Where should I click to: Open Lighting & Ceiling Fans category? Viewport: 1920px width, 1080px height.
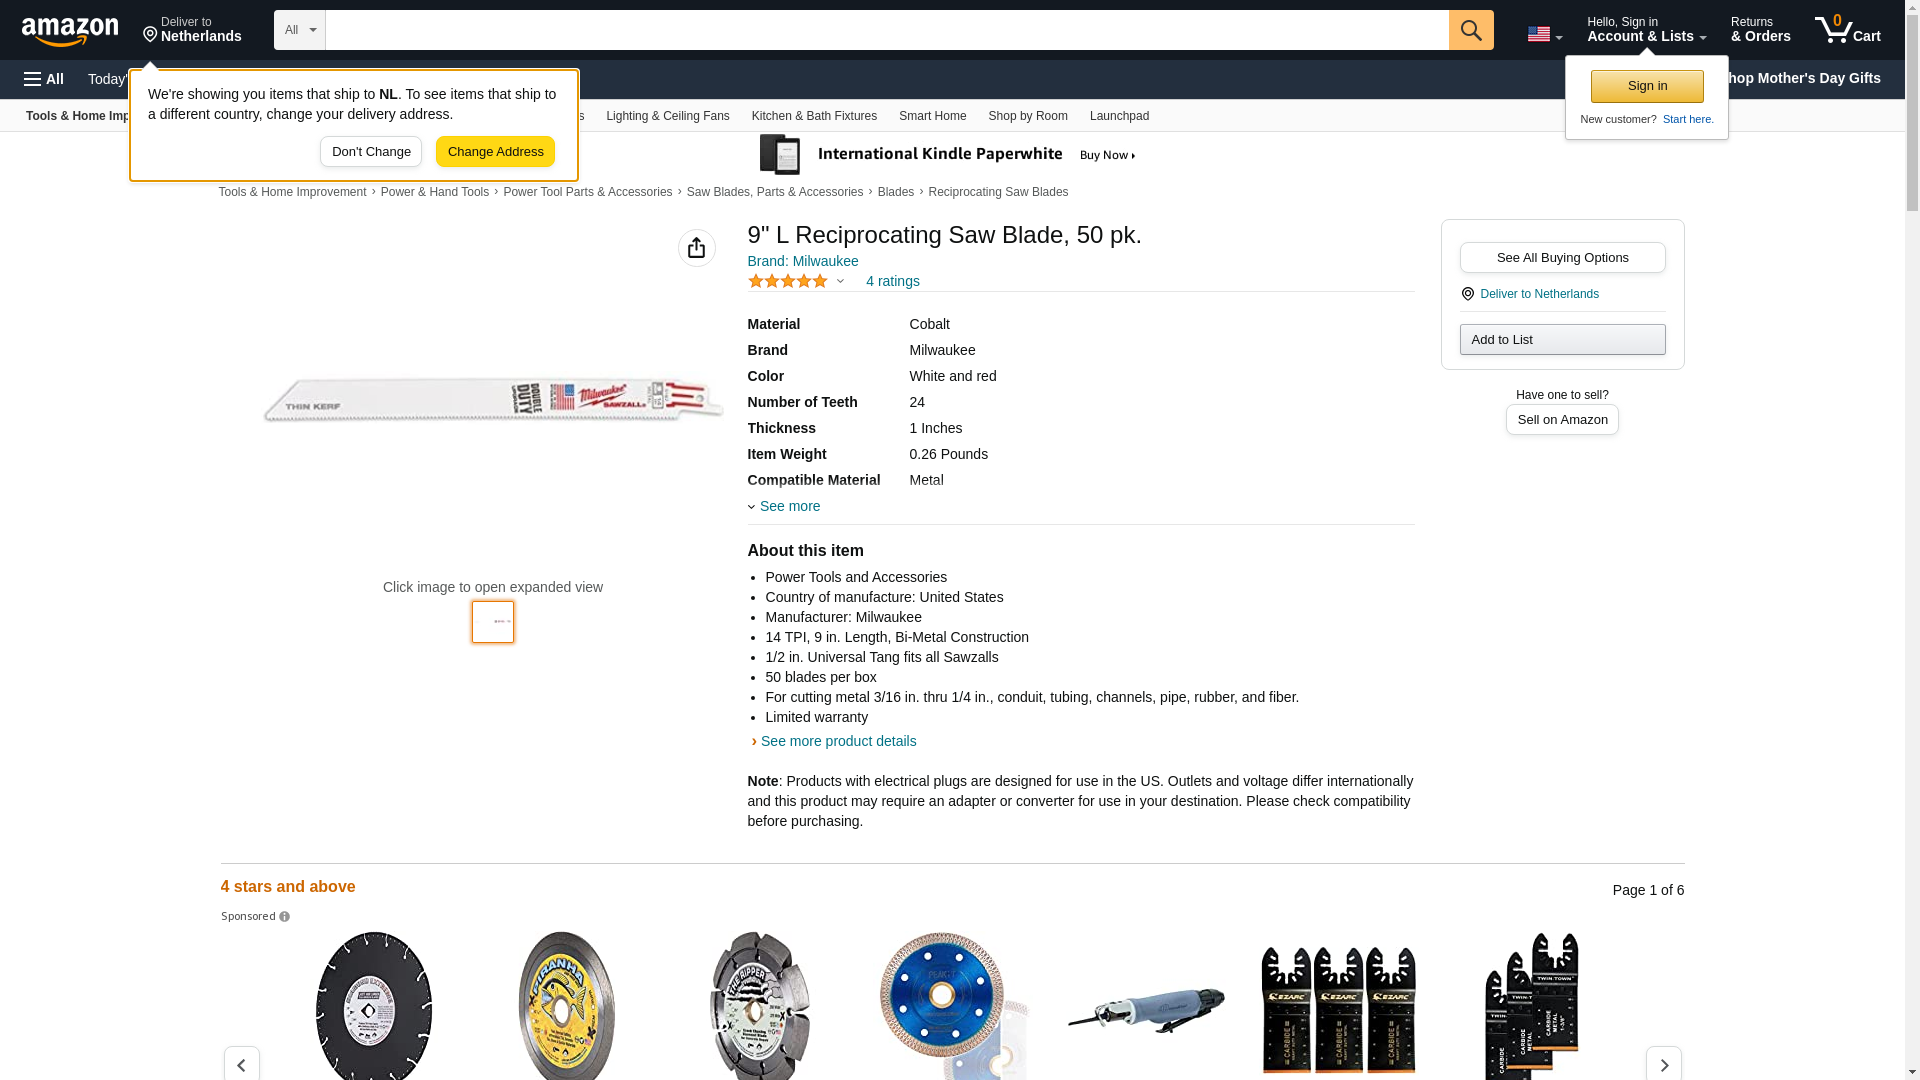click(x=667, y=116)
